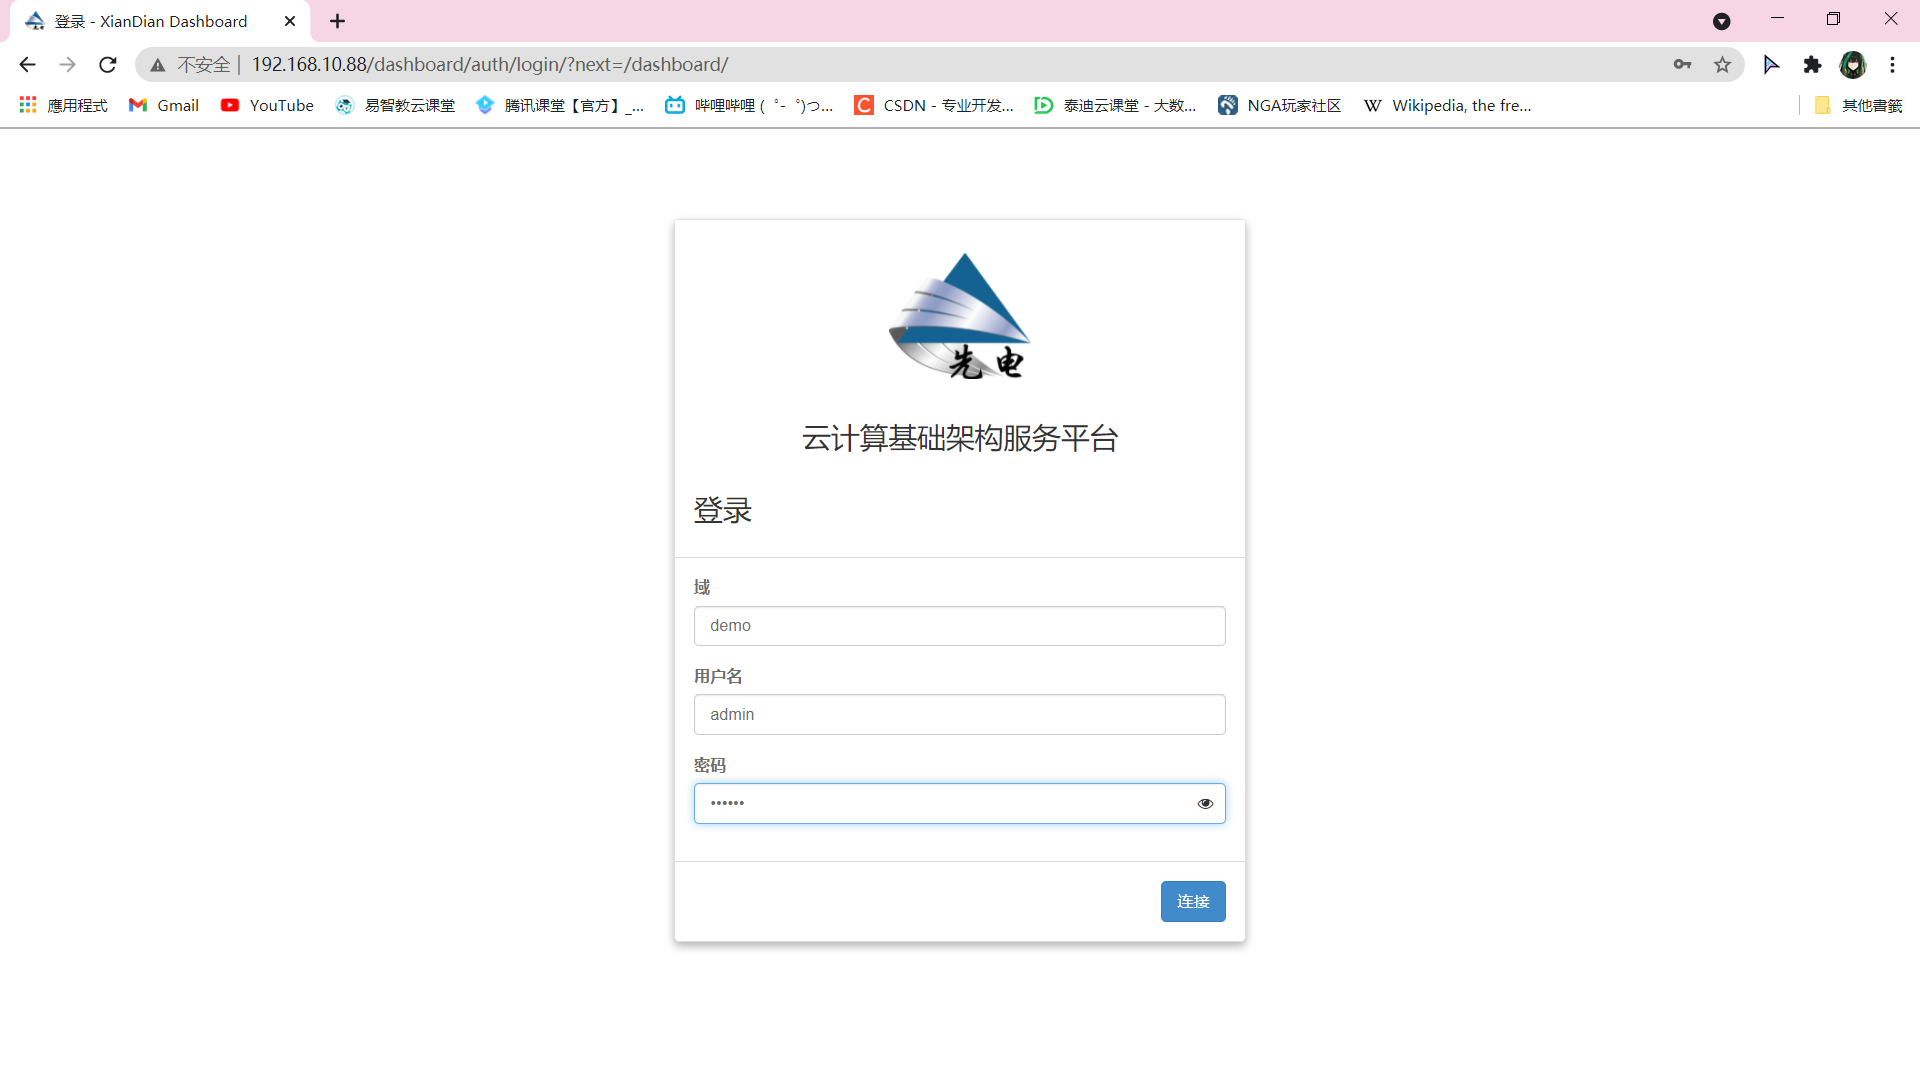
Task: Open the 腾讯课堂 bookmark
Action: pyautogui.click(x=559, y=105)
